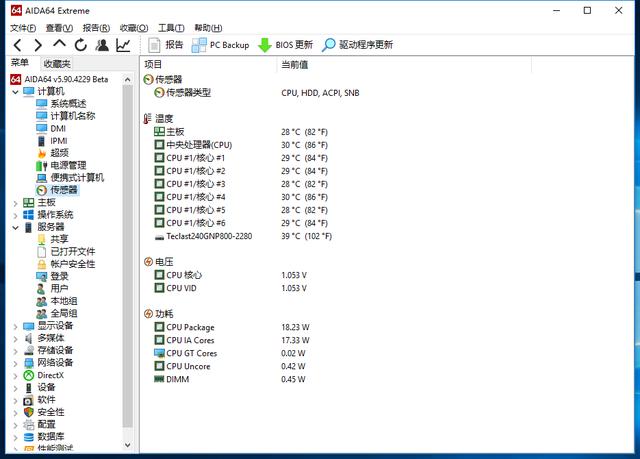Expand the 主板 tree node
This screenshot has height=459, width=640.
click(x=15, y=203)
